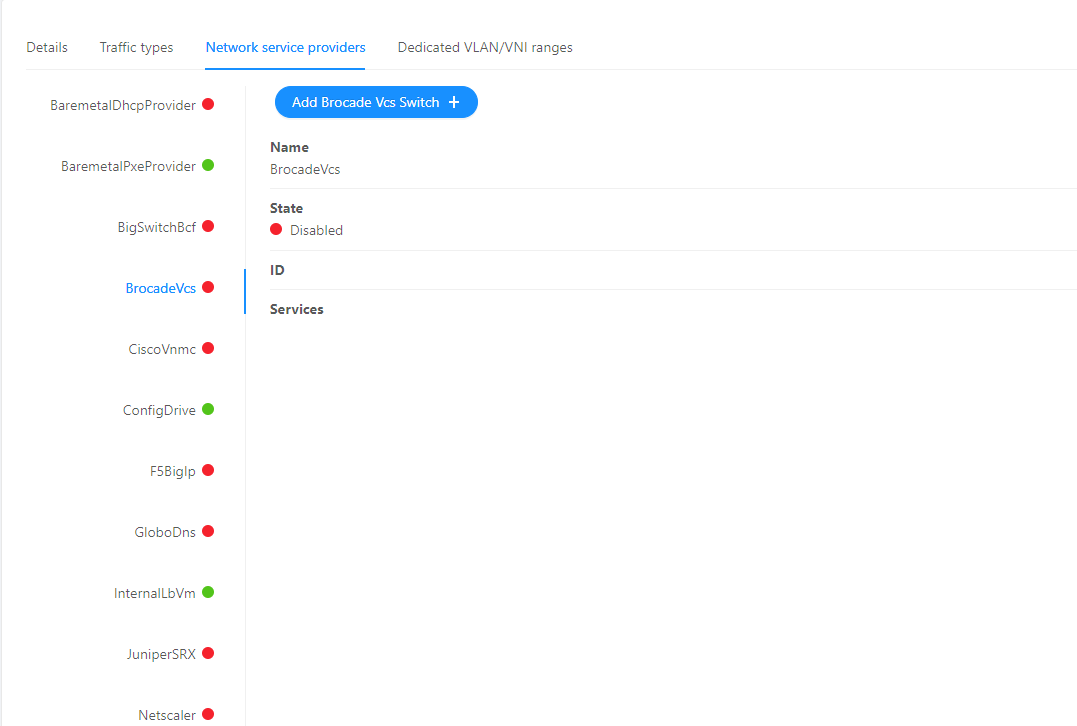The height and width of the screenshot is (726, 1077).
Task: Click the Name field label
Action: 289,148
